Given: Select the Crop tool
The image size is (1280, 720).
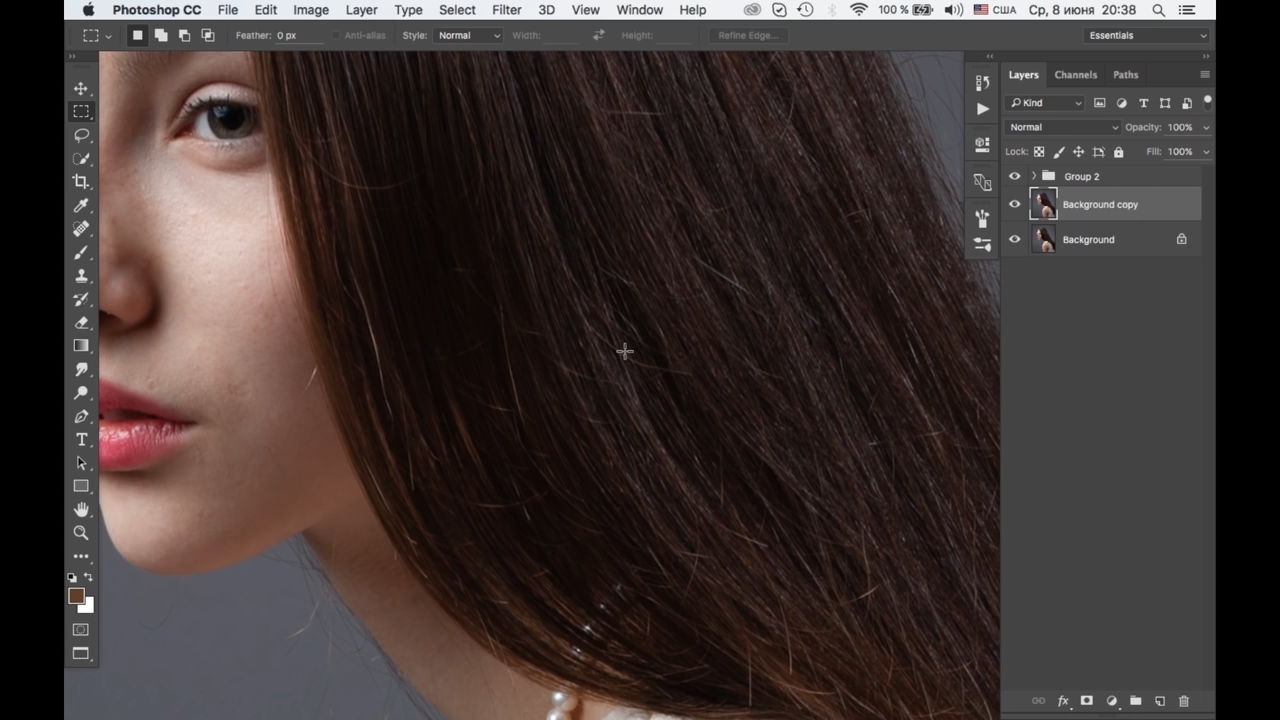Looking at the screenshot, I should tap(81, 181).
